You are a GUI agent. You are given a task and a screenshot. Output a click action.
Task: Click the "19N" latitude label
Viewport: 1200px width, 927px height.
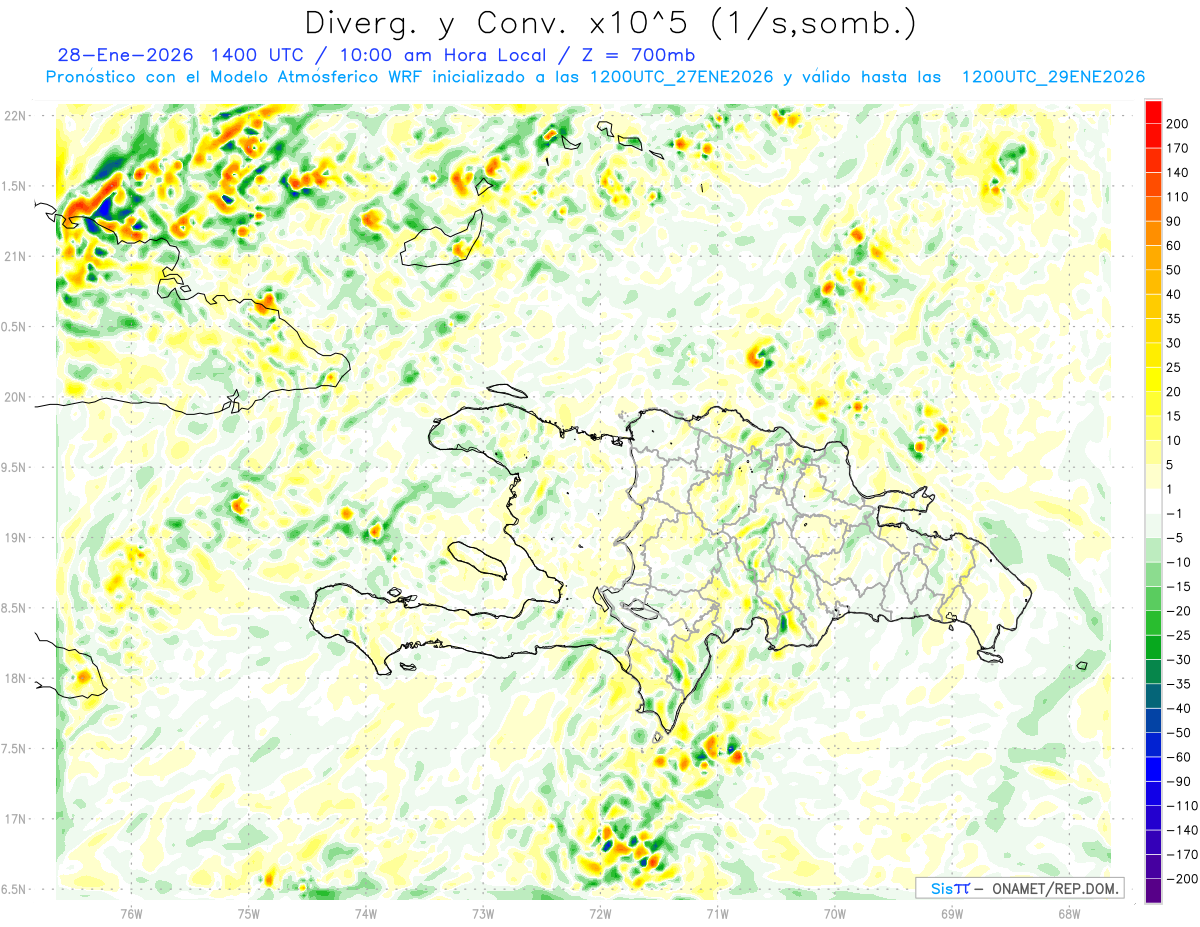[x=16, y=538]
